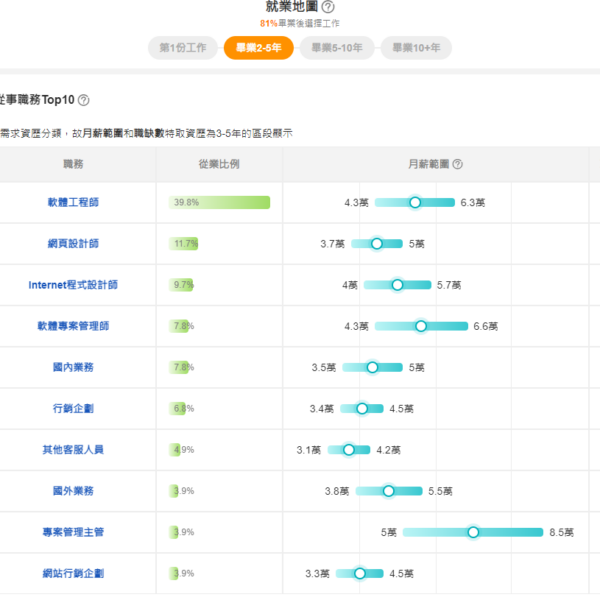The height and width of the screenshot is (600, 600).
Task: Select the 第1份工作 tab
Action: pyautogui.click(x=182, y=48)
